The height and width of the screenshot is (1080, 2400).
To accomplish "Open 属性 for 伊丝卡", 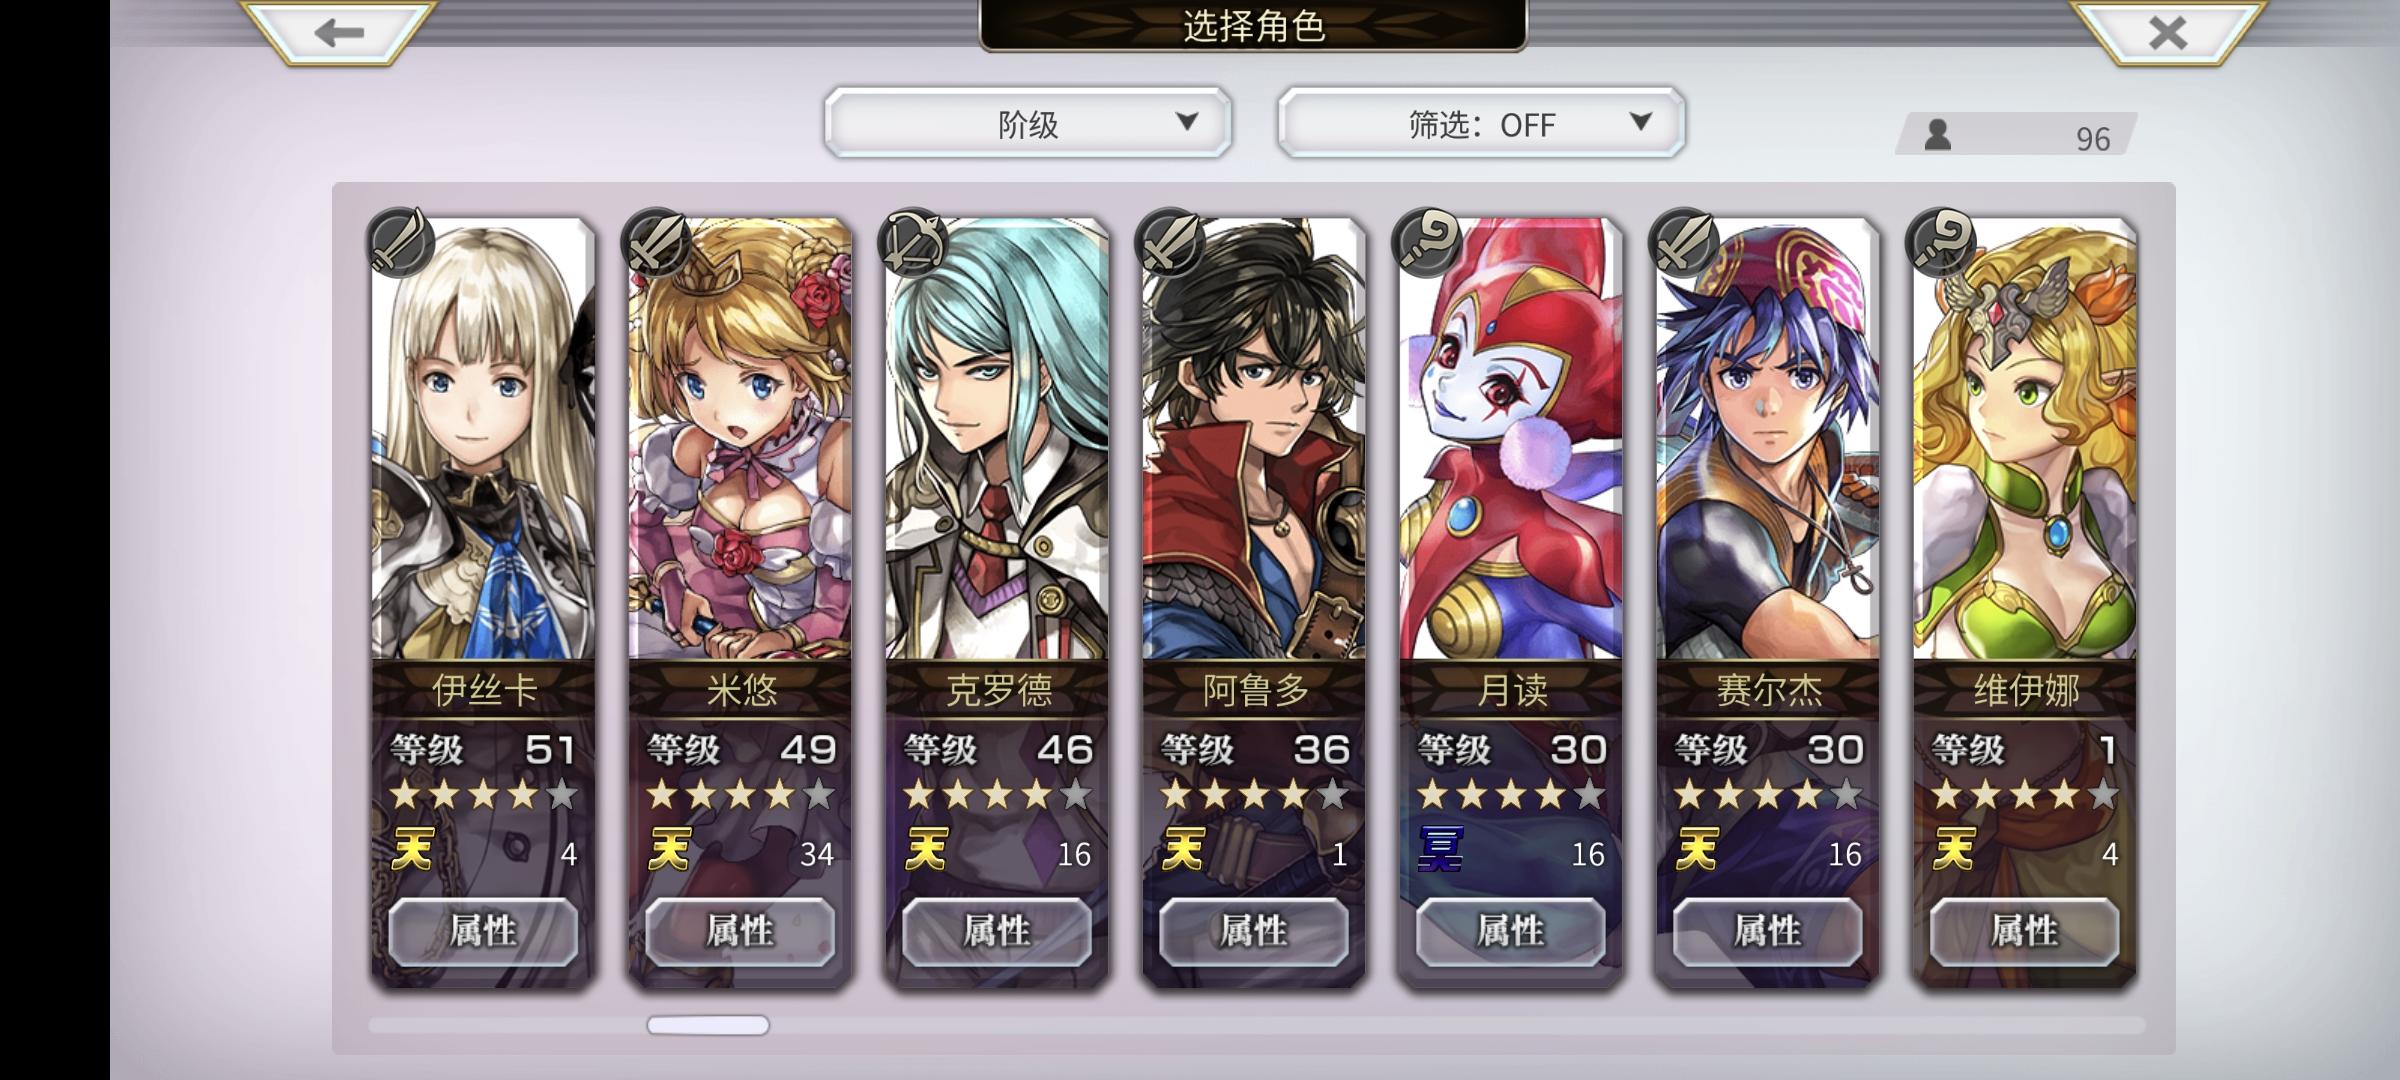I will (483, 932).
